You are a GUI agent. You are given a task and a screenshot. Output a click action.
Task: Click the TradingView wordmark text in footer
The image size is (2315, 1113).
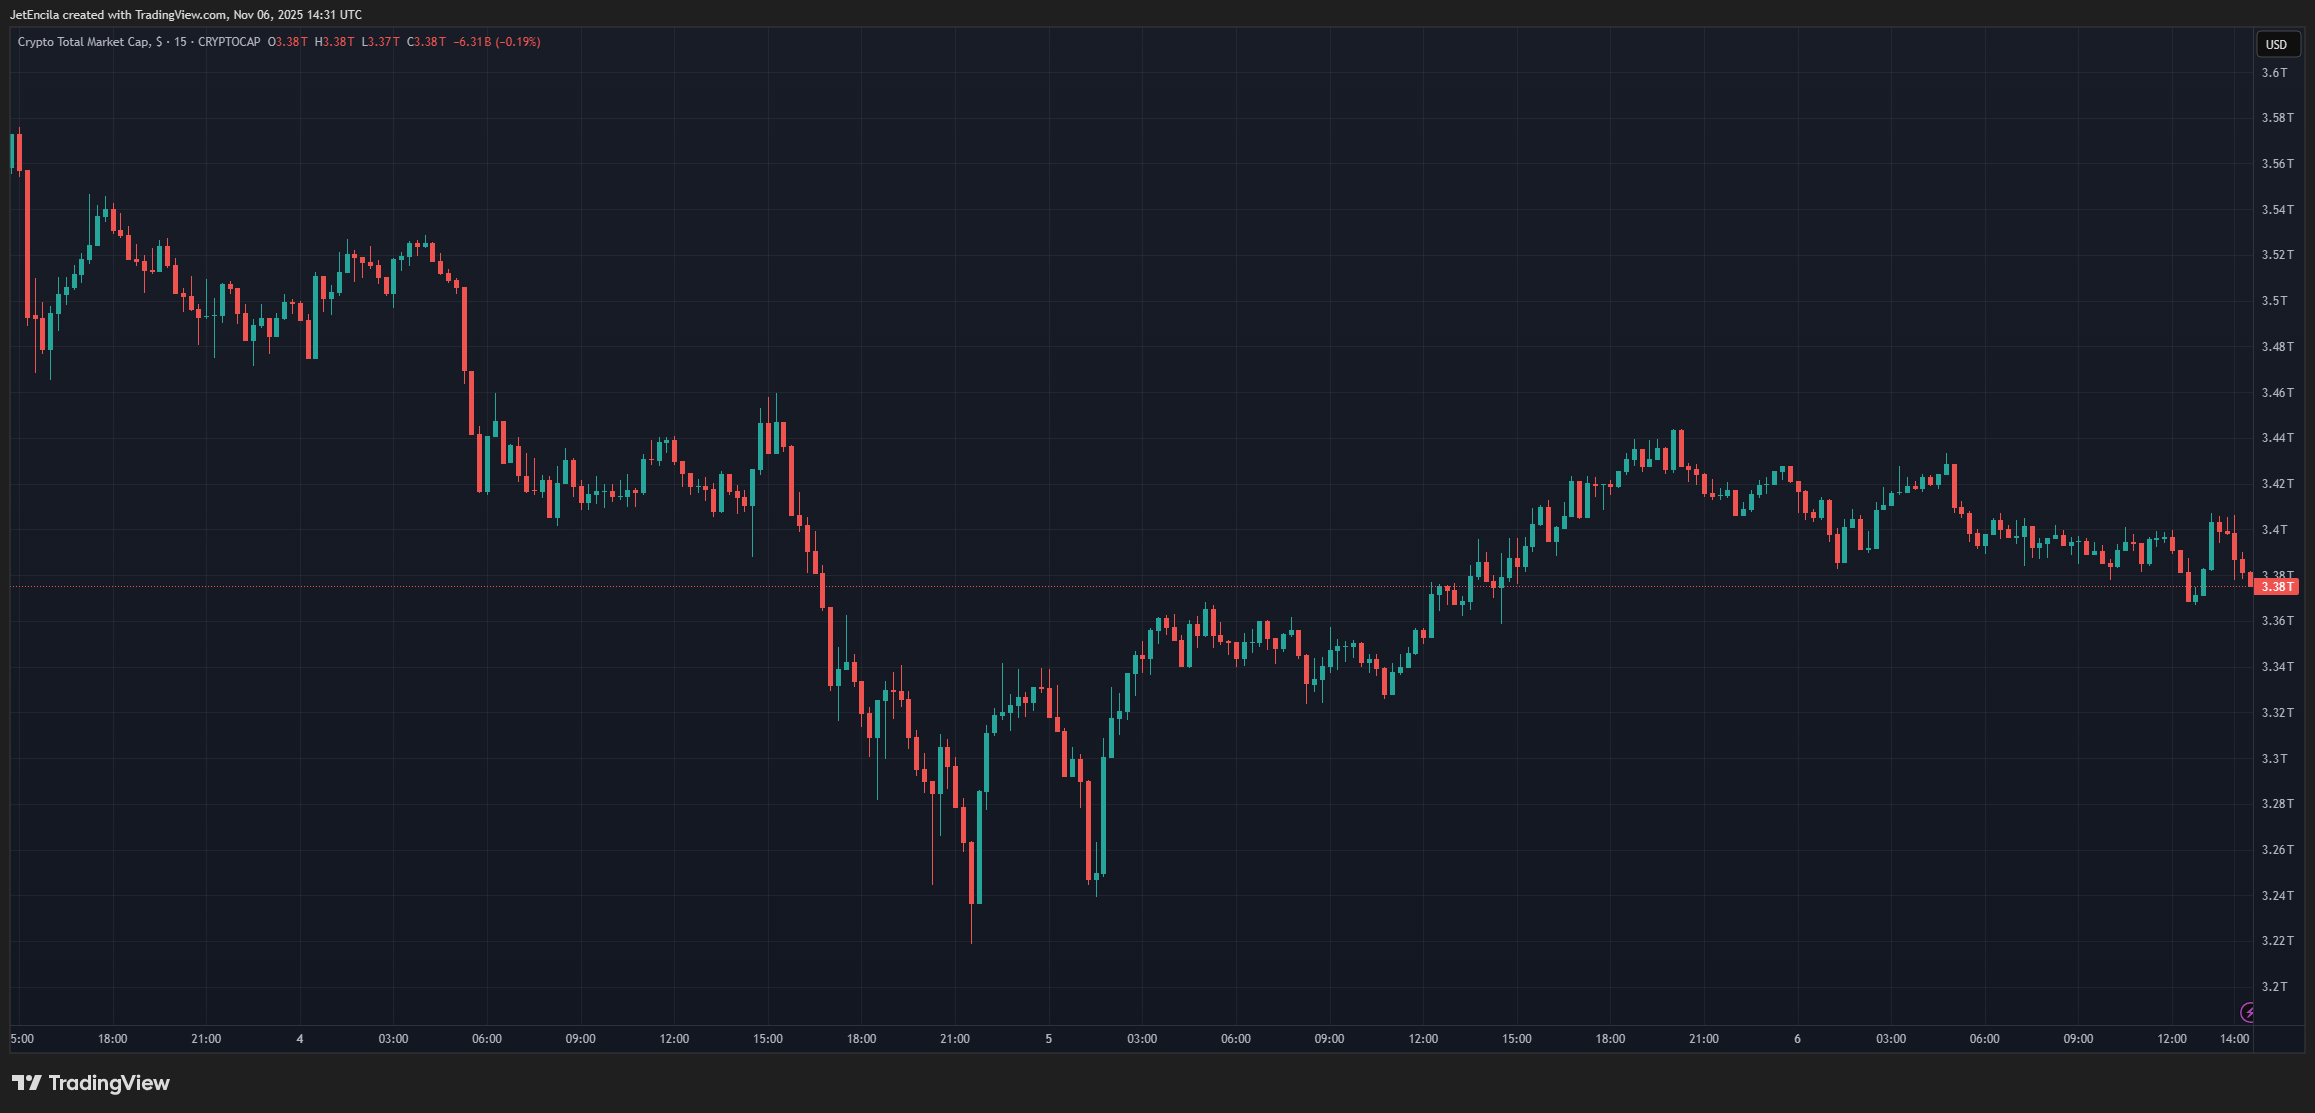tap(109, 1083)
